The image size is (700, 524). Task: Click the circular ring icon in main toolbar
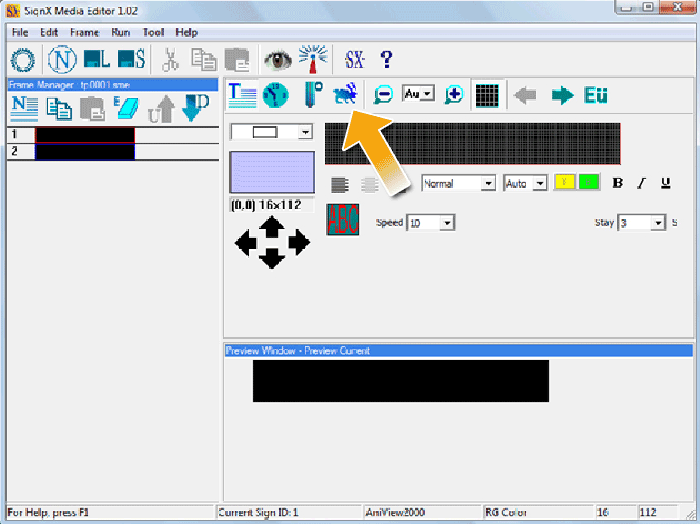23,59
